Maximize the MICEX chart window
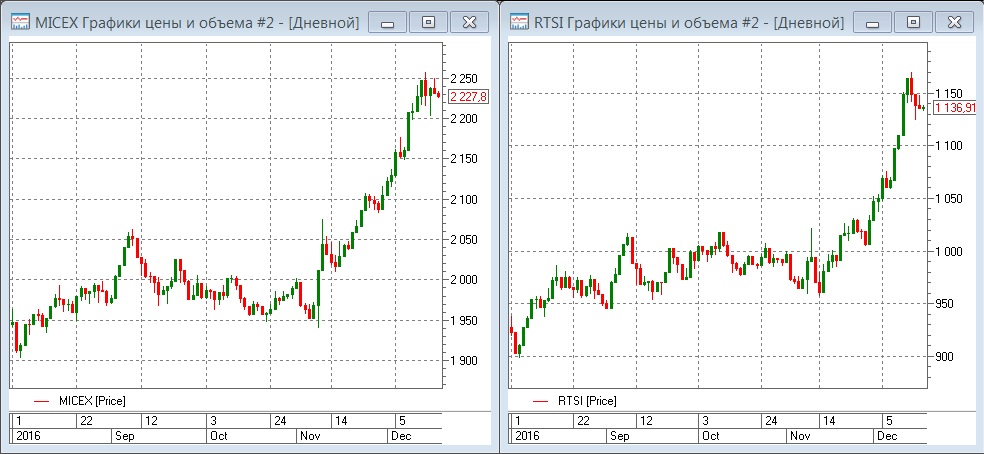This screenshot has width=984, height=454. [x=427, y=21]
